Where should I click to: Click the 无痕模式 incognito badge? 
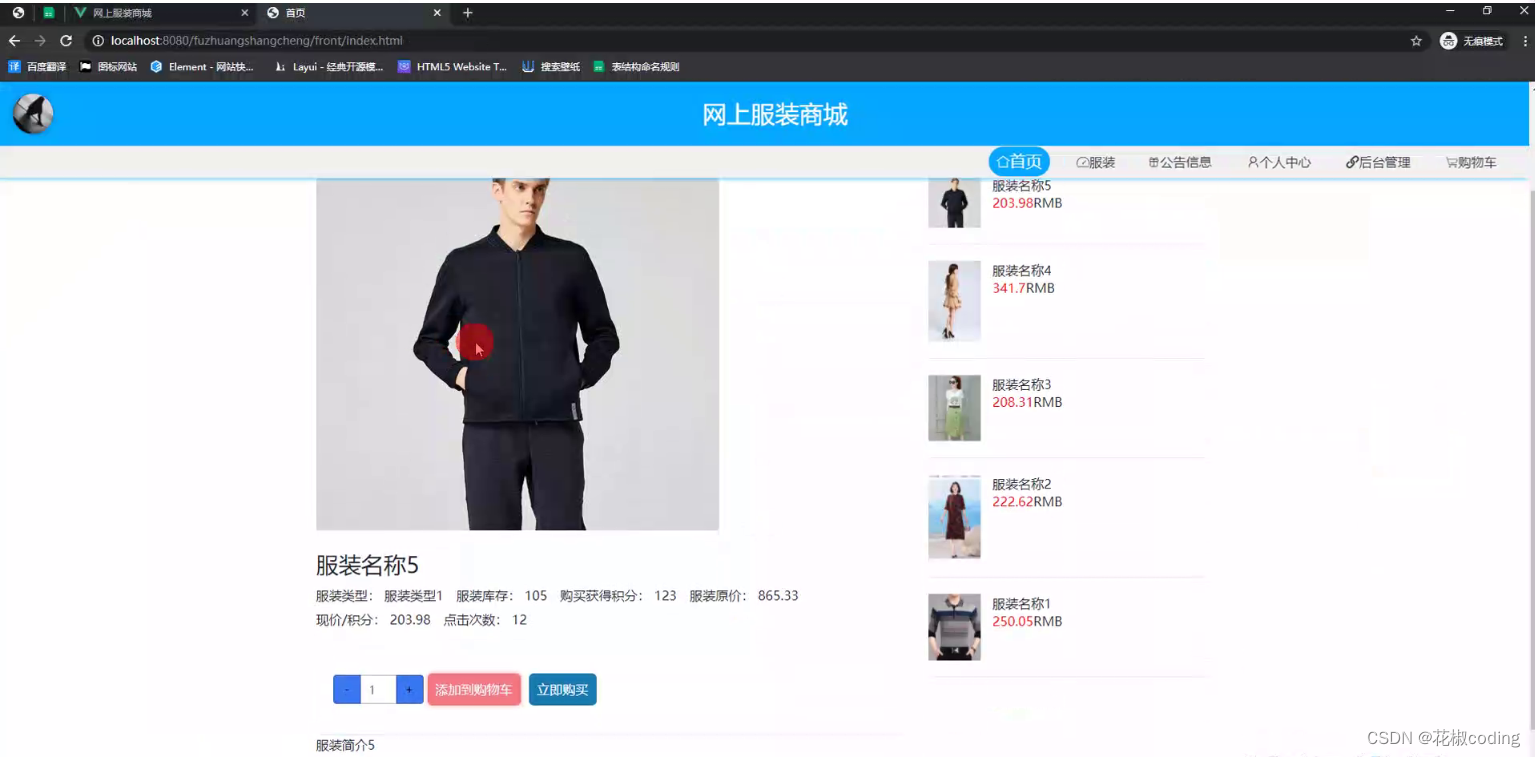tap(1472, 41)
